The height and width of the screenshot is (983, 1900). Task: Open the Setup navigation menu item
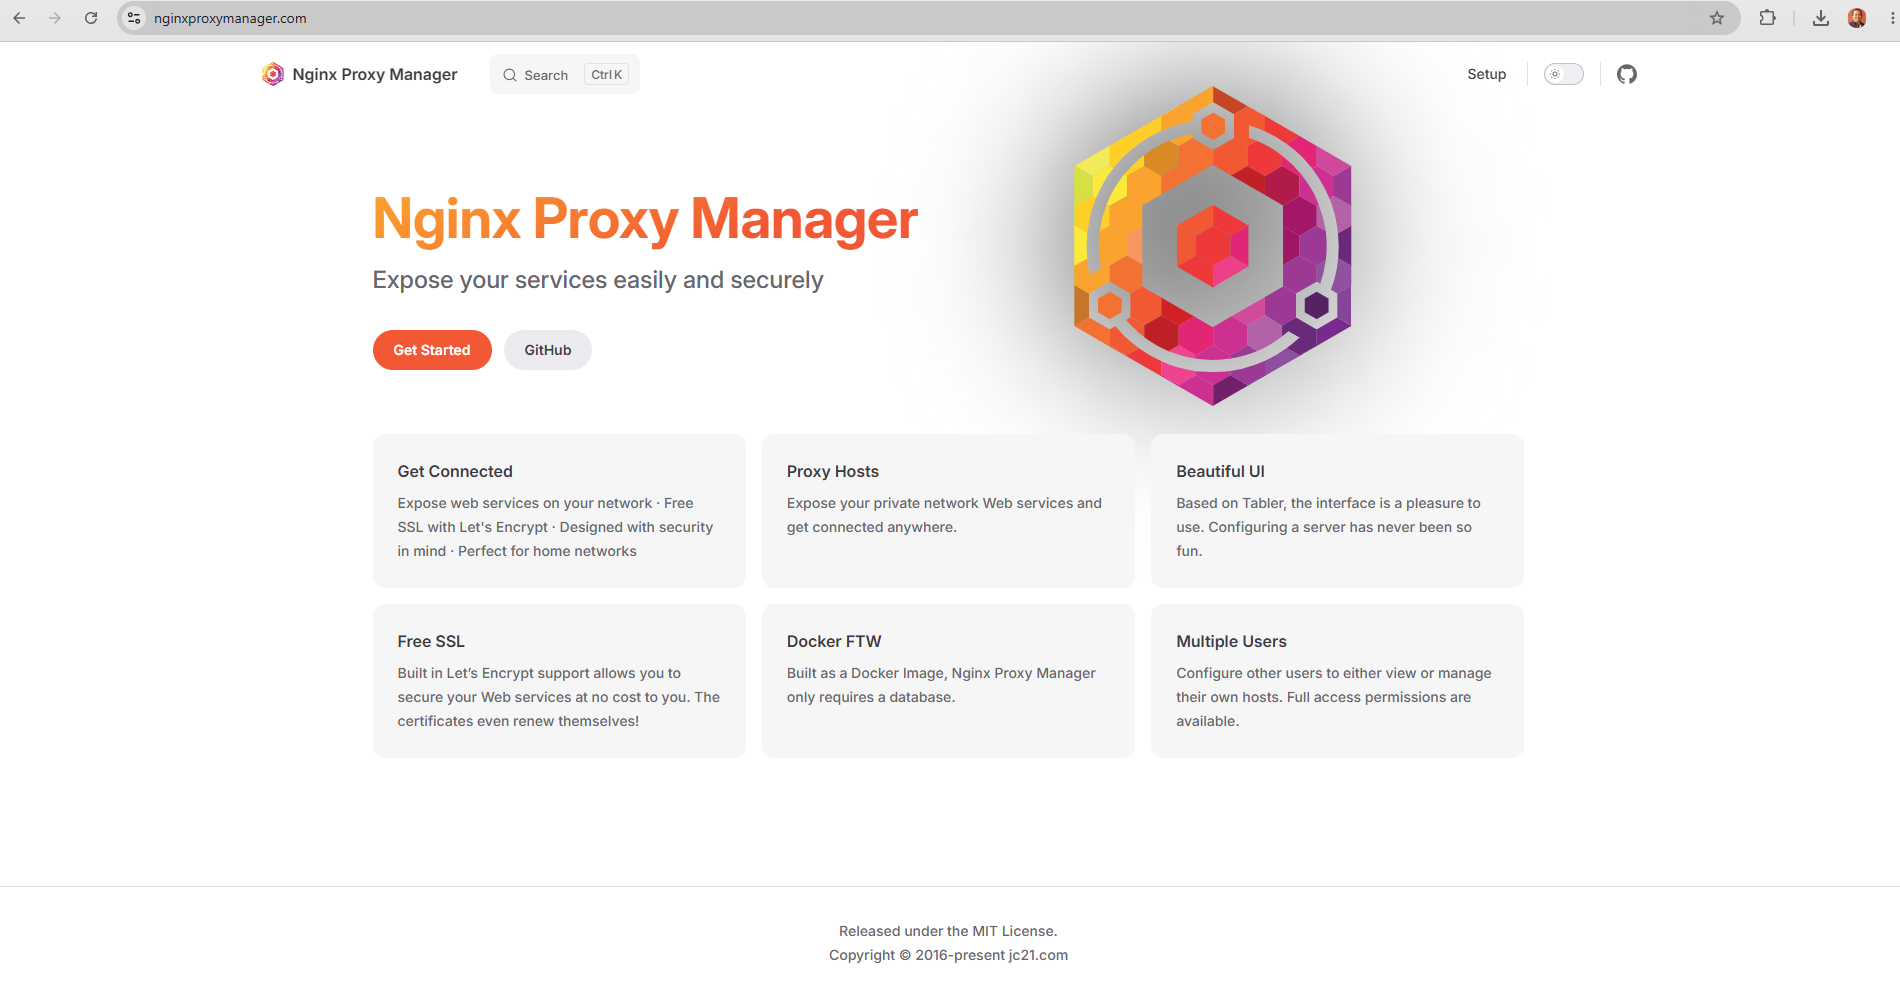(1486, 74)
